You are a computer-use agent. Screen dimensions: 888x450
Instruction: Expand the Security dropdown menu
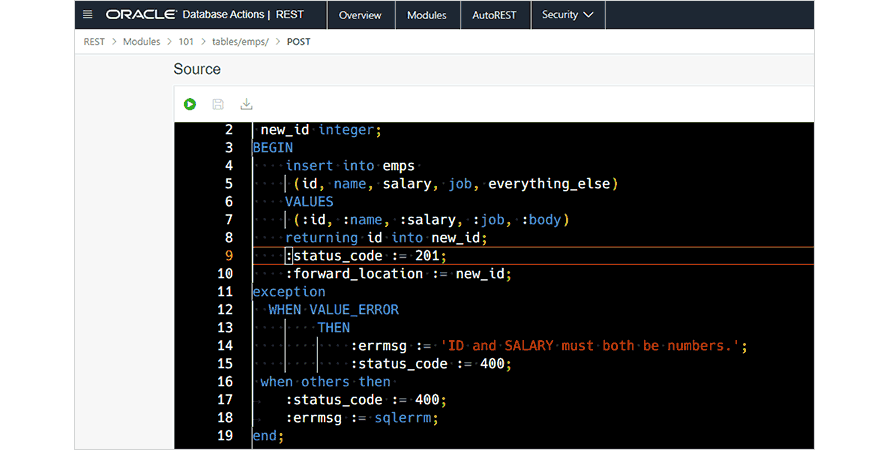pos(567,15)
